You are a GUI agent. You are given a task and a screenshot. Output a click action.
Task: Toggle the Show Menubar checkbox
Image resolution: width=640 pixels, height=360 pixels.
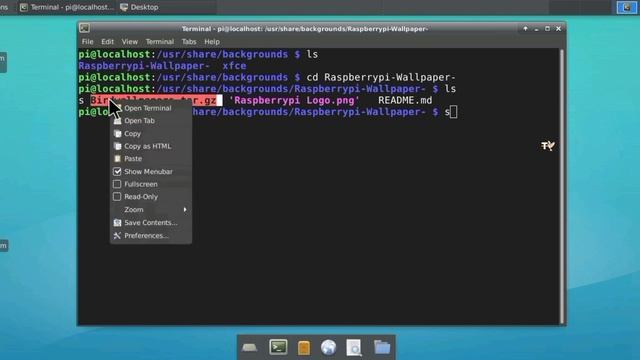[x=117, y=171]
